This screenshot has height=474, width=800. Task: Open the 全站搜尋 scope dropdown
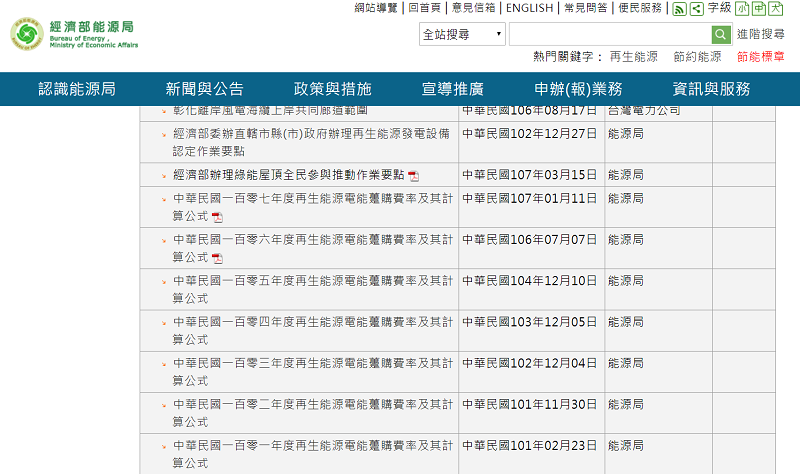(462, 34)
